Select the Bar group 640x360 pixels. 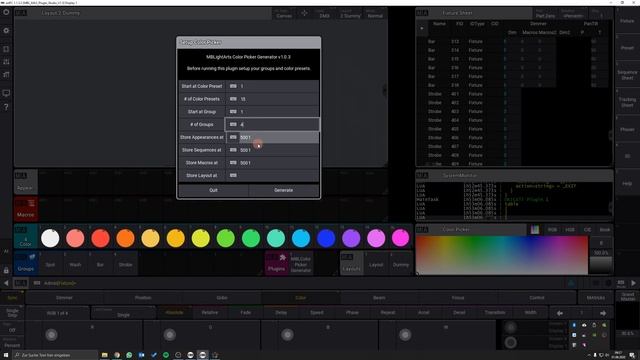[x=100, y=264]
